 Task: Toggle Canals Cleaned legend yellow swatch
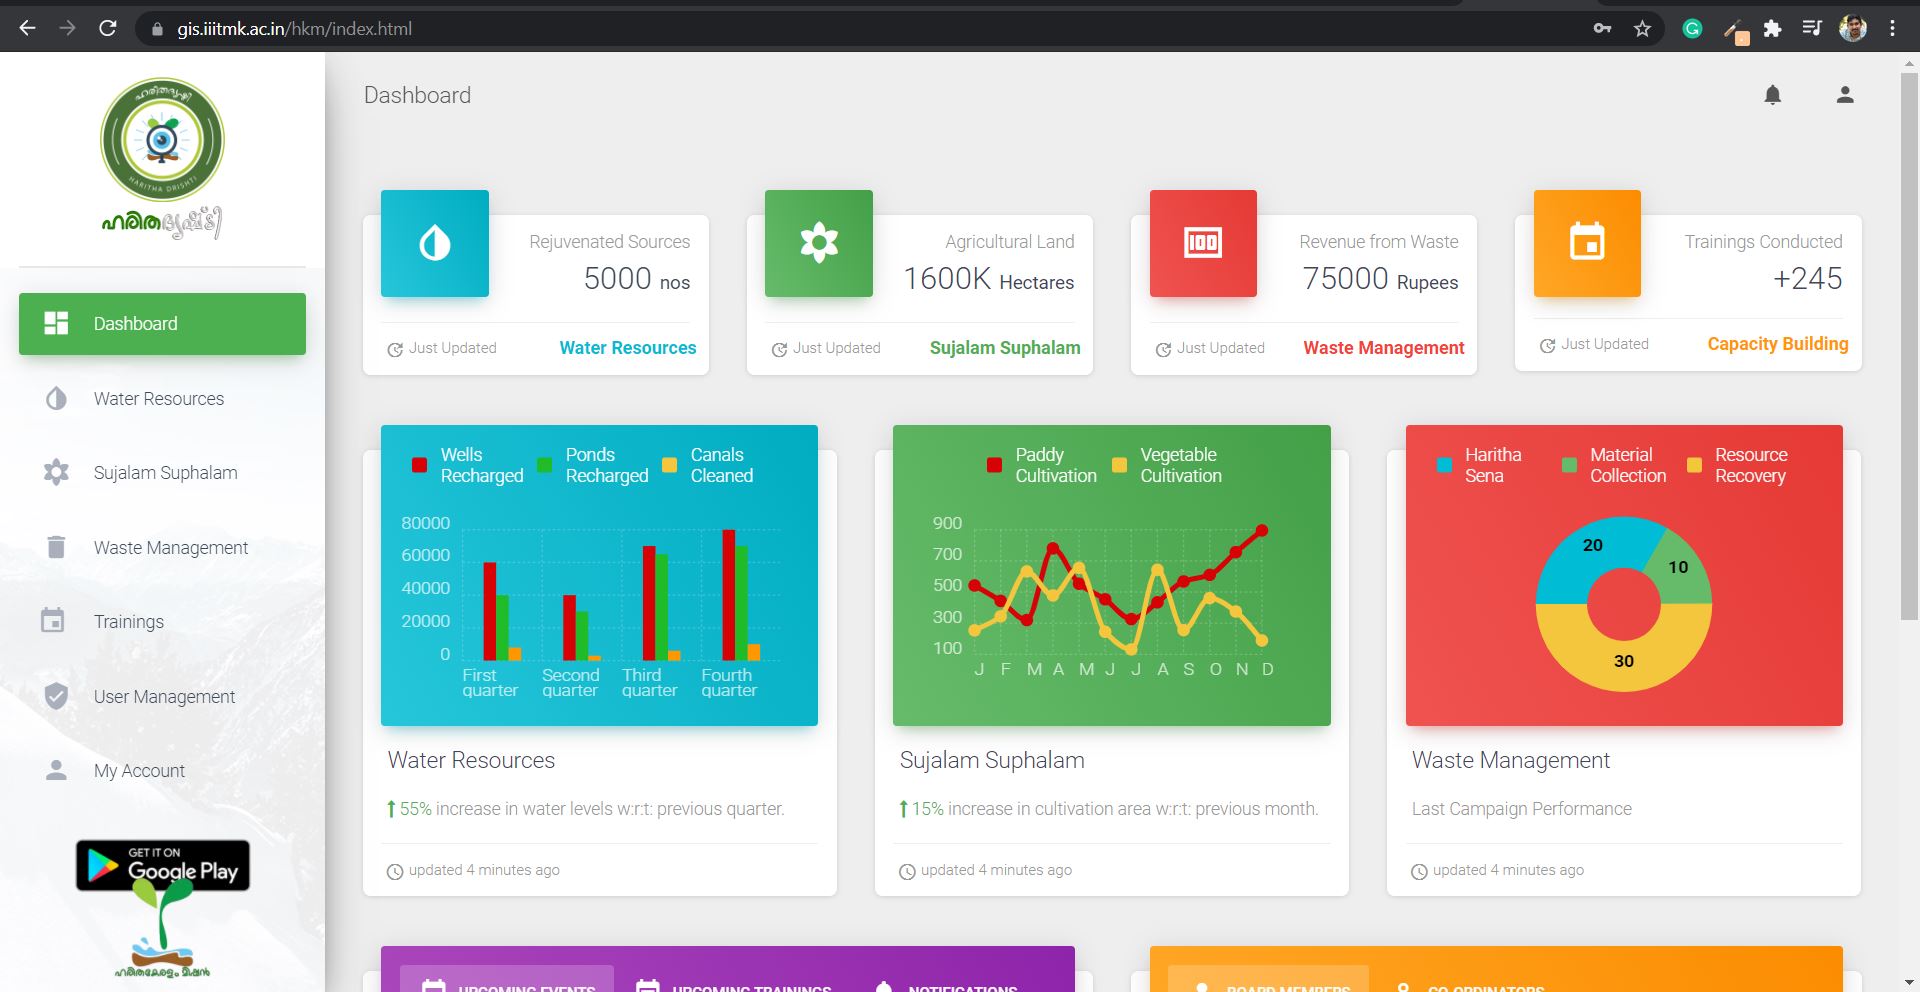tap(670, 465)
